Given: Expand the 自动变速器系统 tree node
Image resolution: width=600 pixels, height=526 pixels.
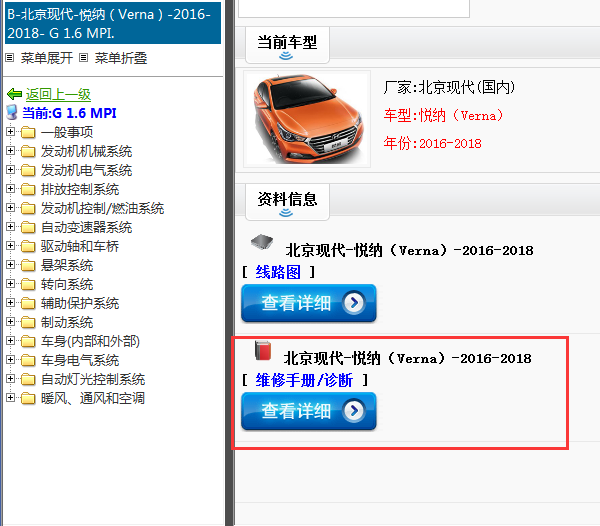Looking at the screenshot, I should (x=10, y=226).
